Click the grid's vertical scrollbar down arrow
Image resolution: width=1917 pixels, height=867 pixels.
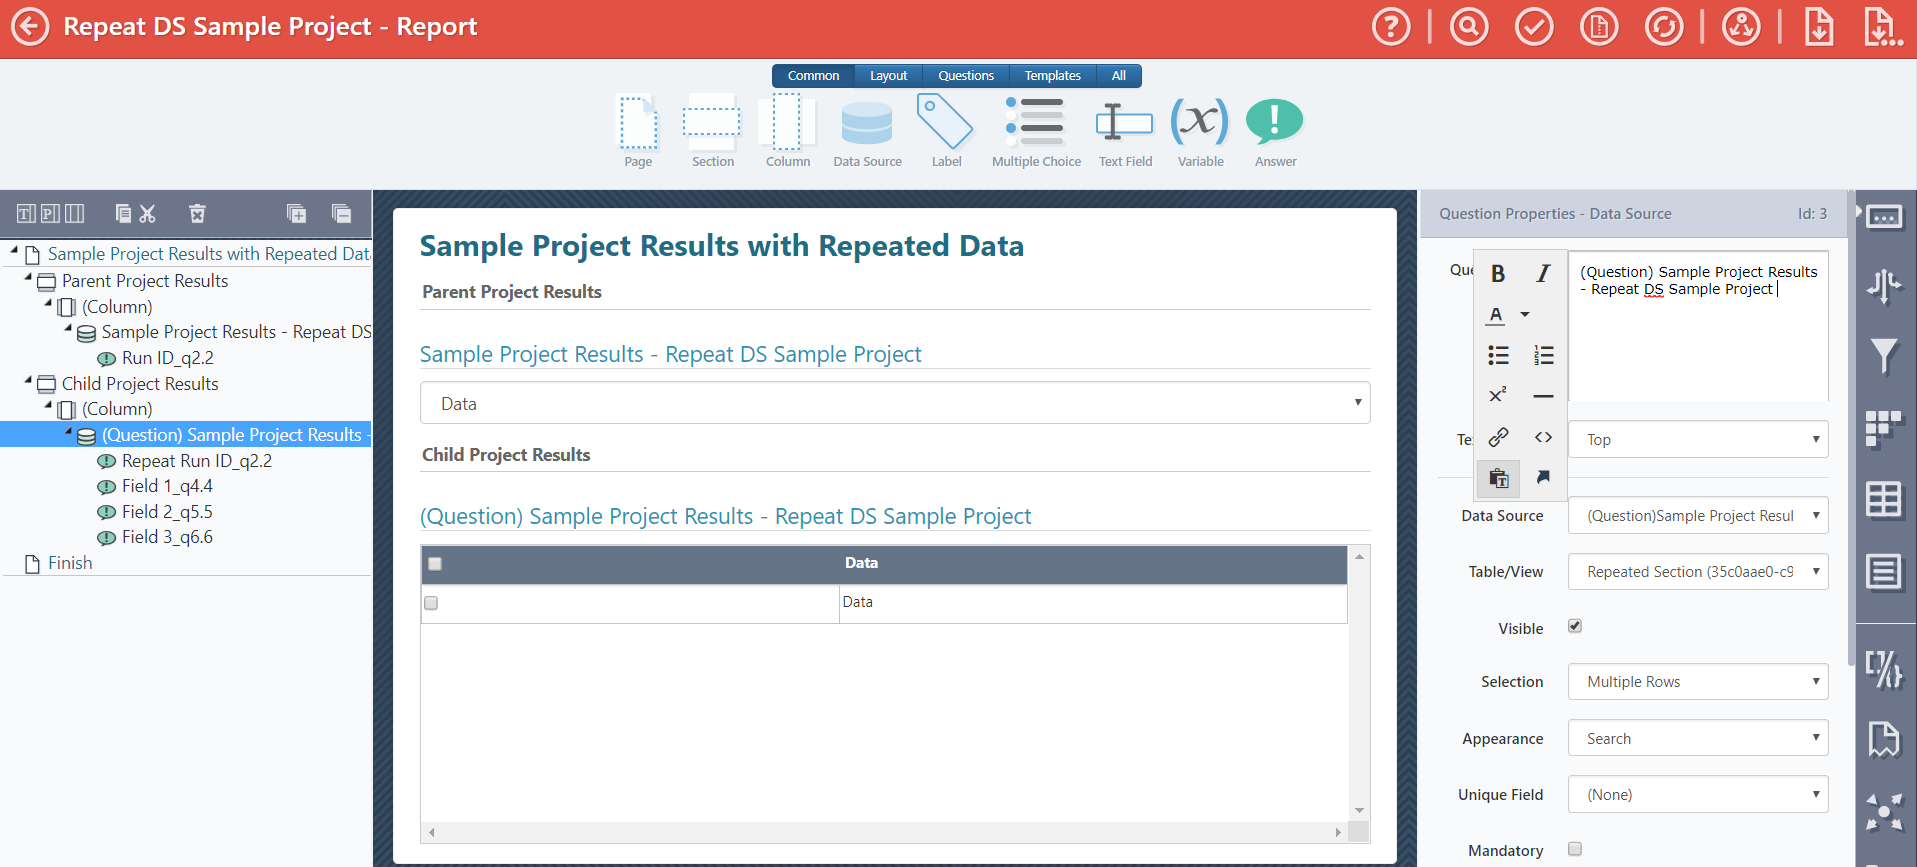(1359, 810)
